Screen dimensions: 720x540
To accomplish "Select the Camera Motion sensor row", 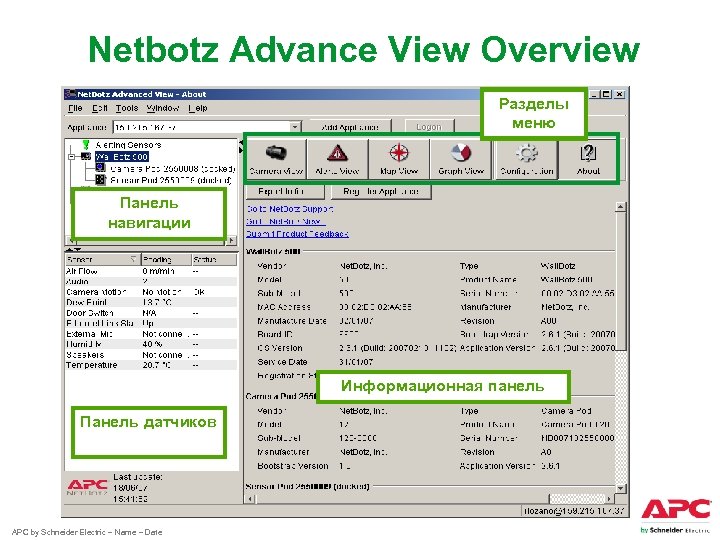I will (151, 292).
